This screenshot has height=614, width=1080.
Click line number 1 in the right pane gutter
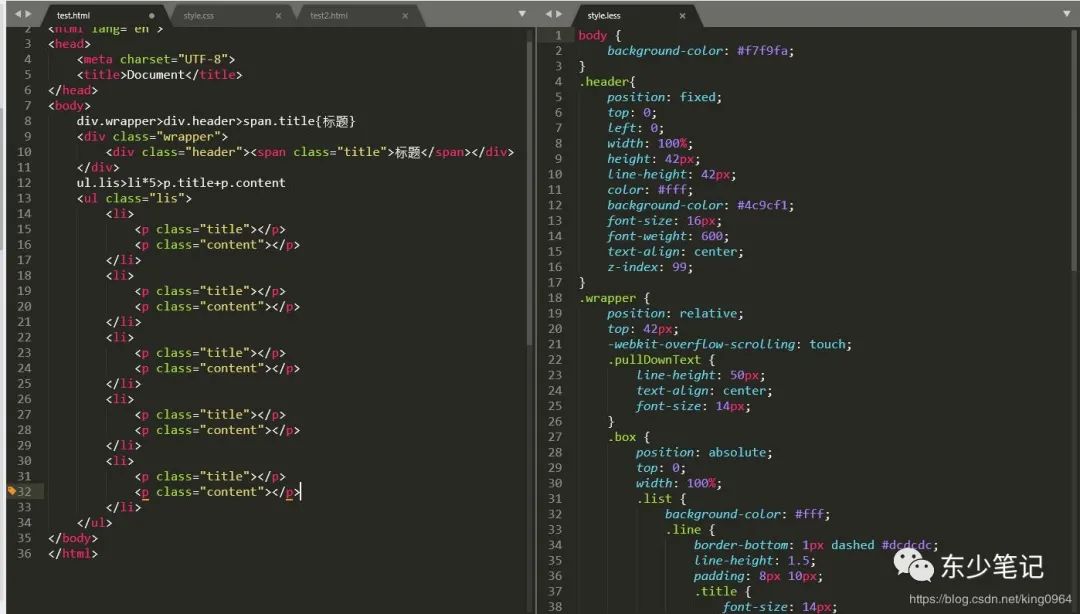[557, 34]
